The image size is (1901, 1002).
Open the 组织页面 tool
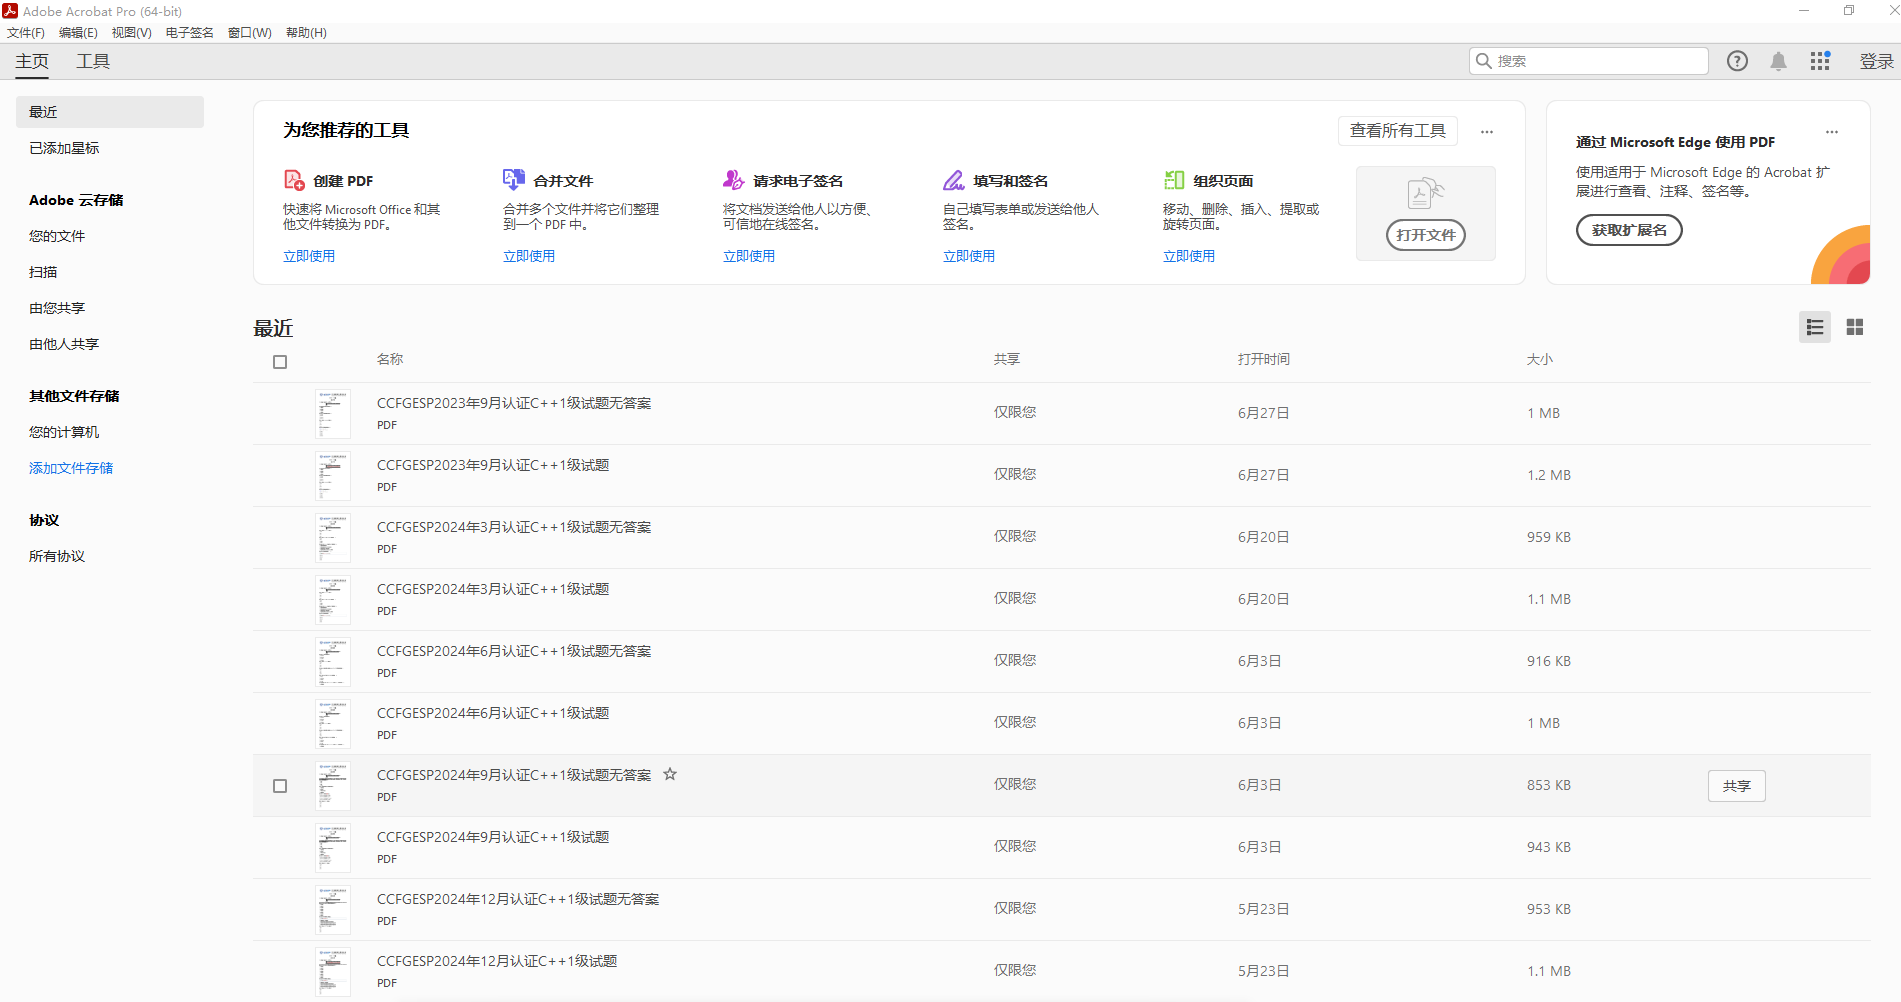click(1189, 255)
